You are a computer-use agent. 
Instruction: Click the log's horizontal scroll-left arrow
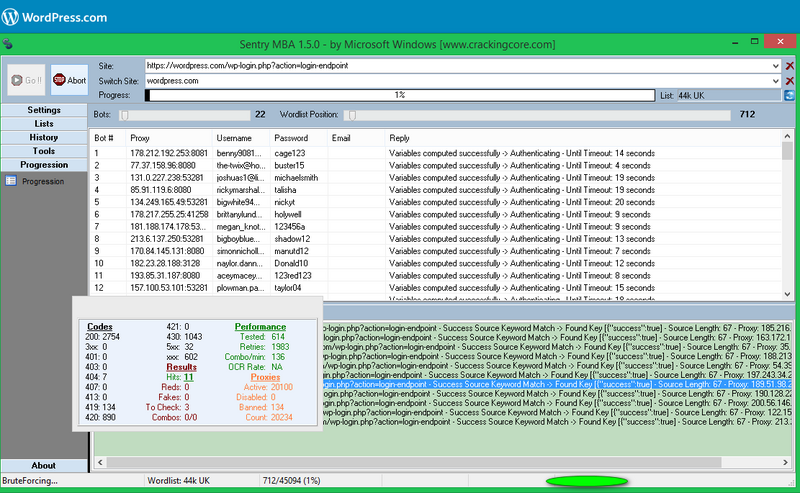(100, 462)
